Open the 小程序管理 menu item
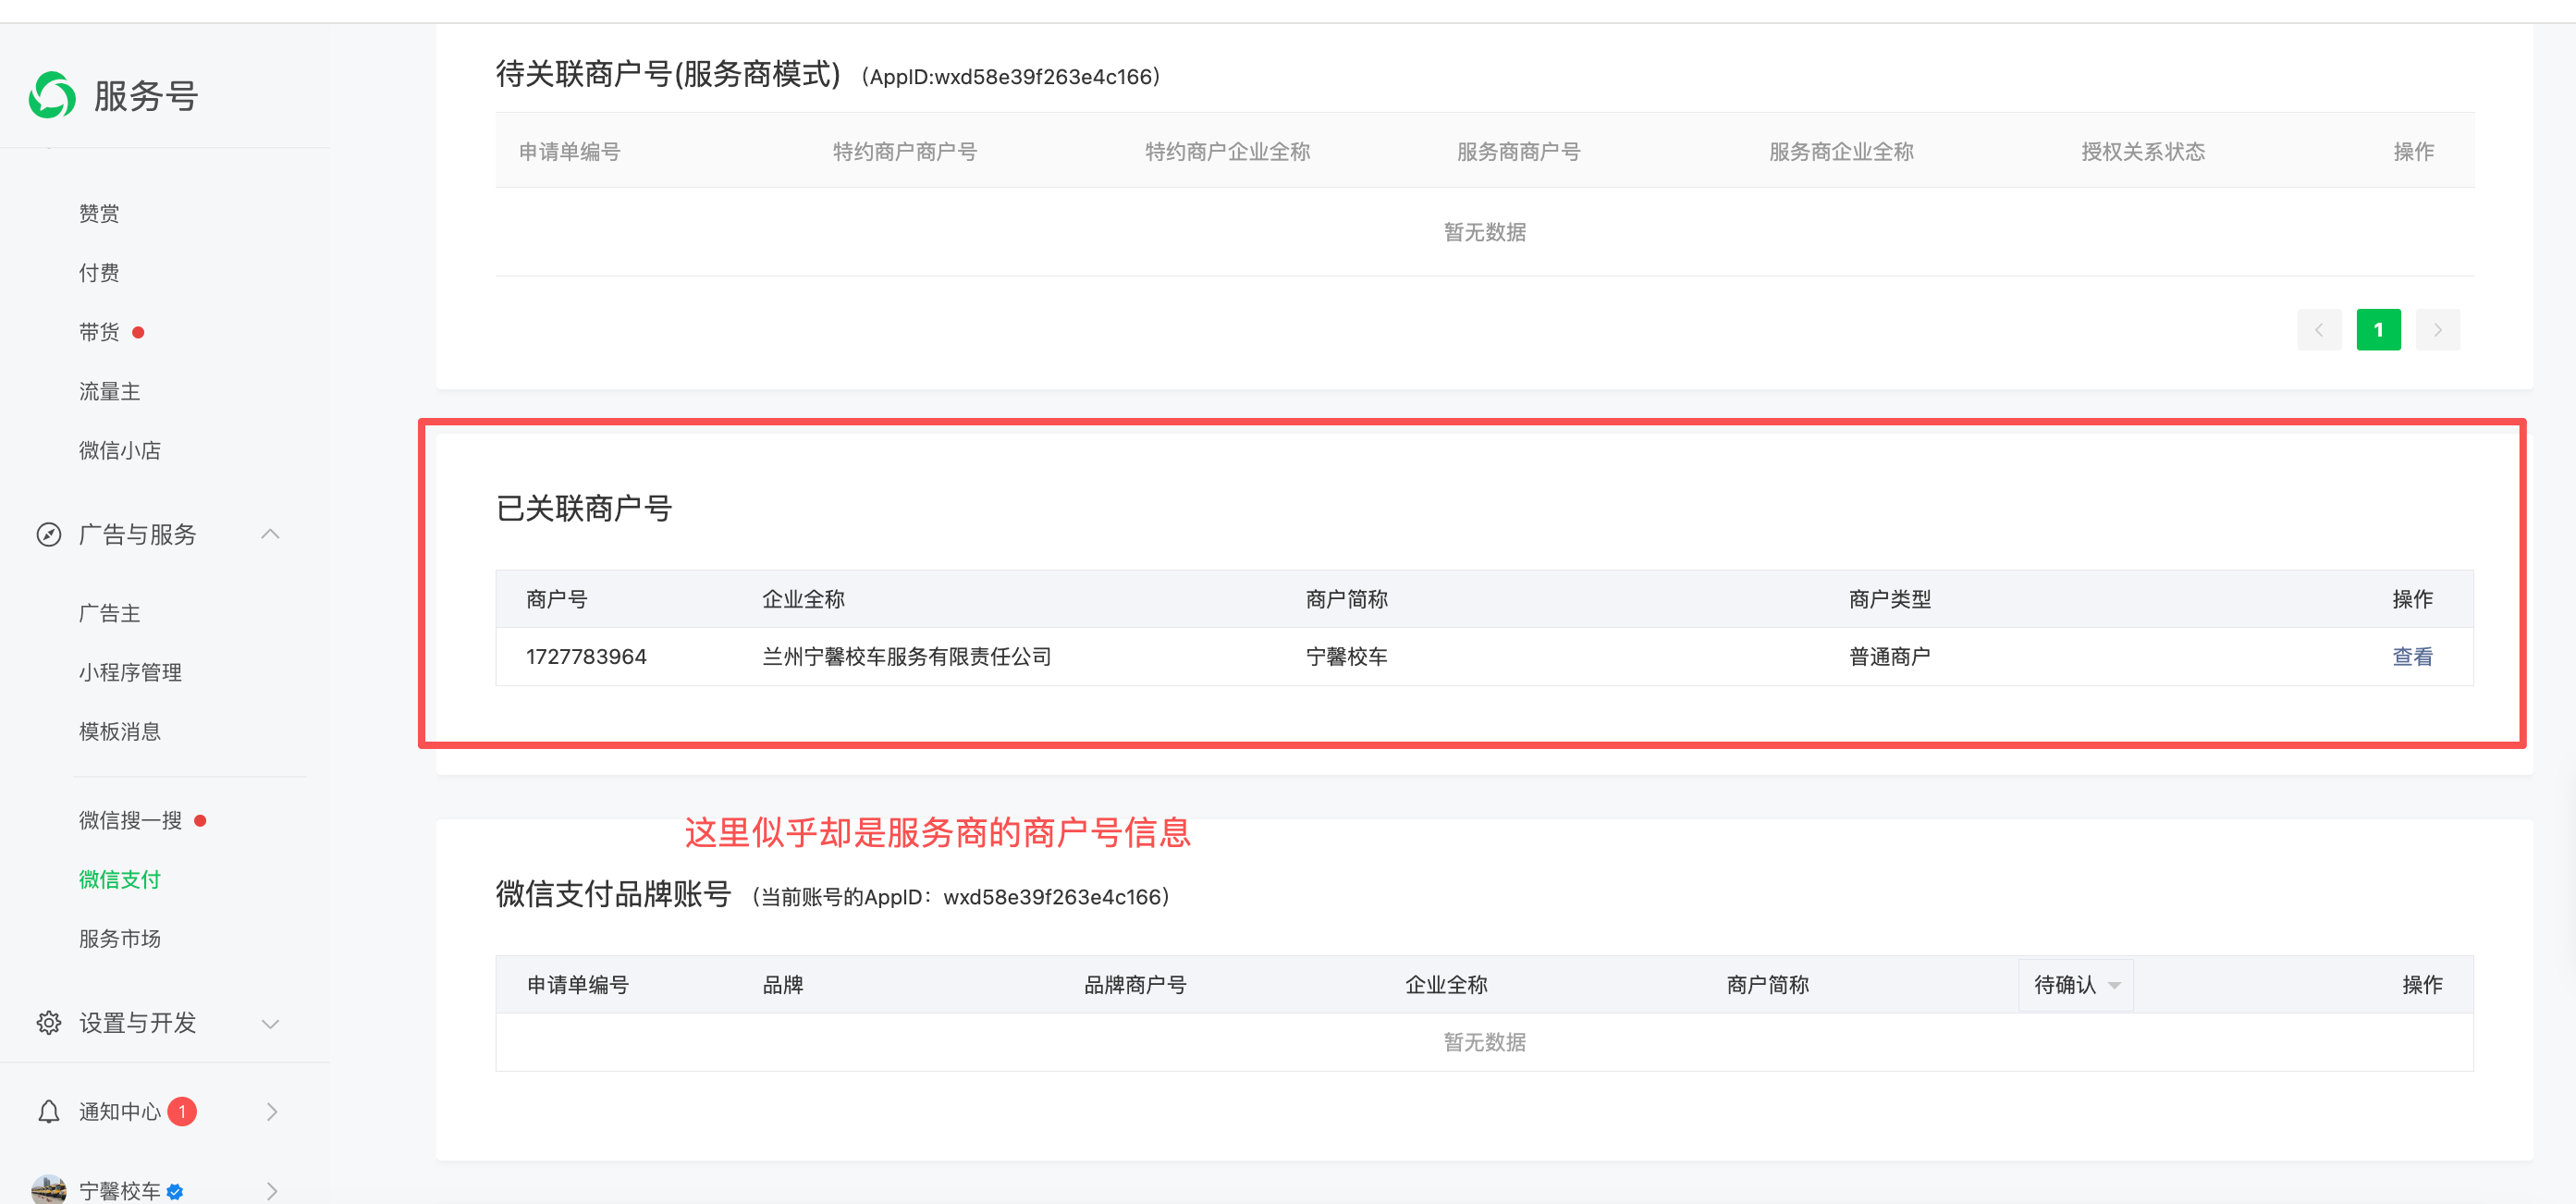 tap(130, 672)
